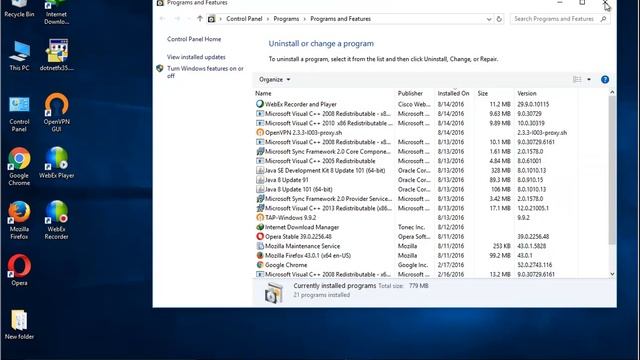Click the OpenVPN 2.3.3 program icon
640x360 pixels.
click(x=260, y=133)
